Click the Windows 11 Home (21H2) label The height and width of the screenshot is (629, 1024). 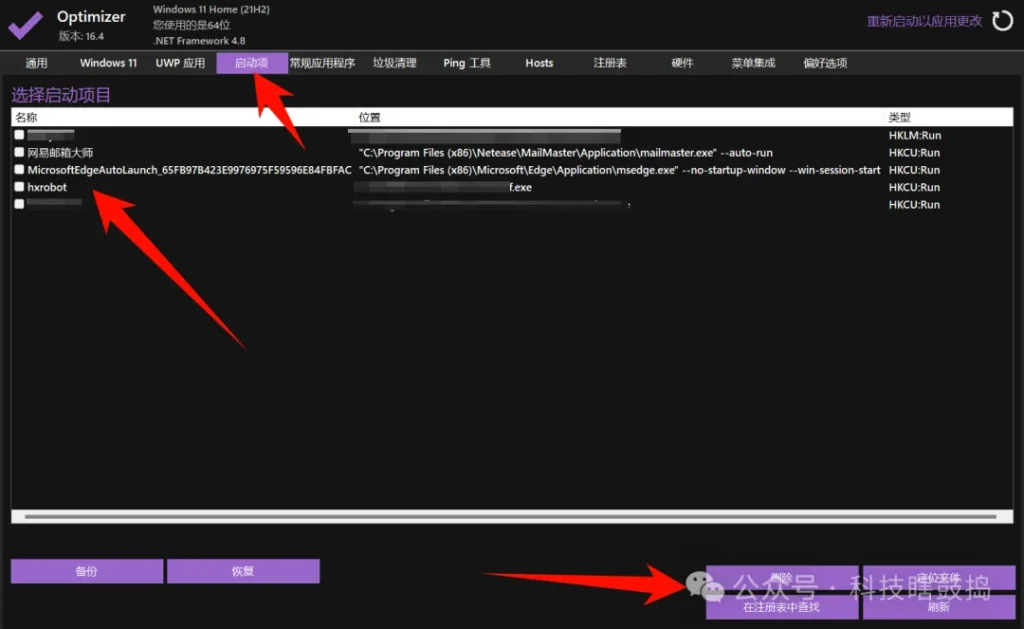(x=211, y=9)
